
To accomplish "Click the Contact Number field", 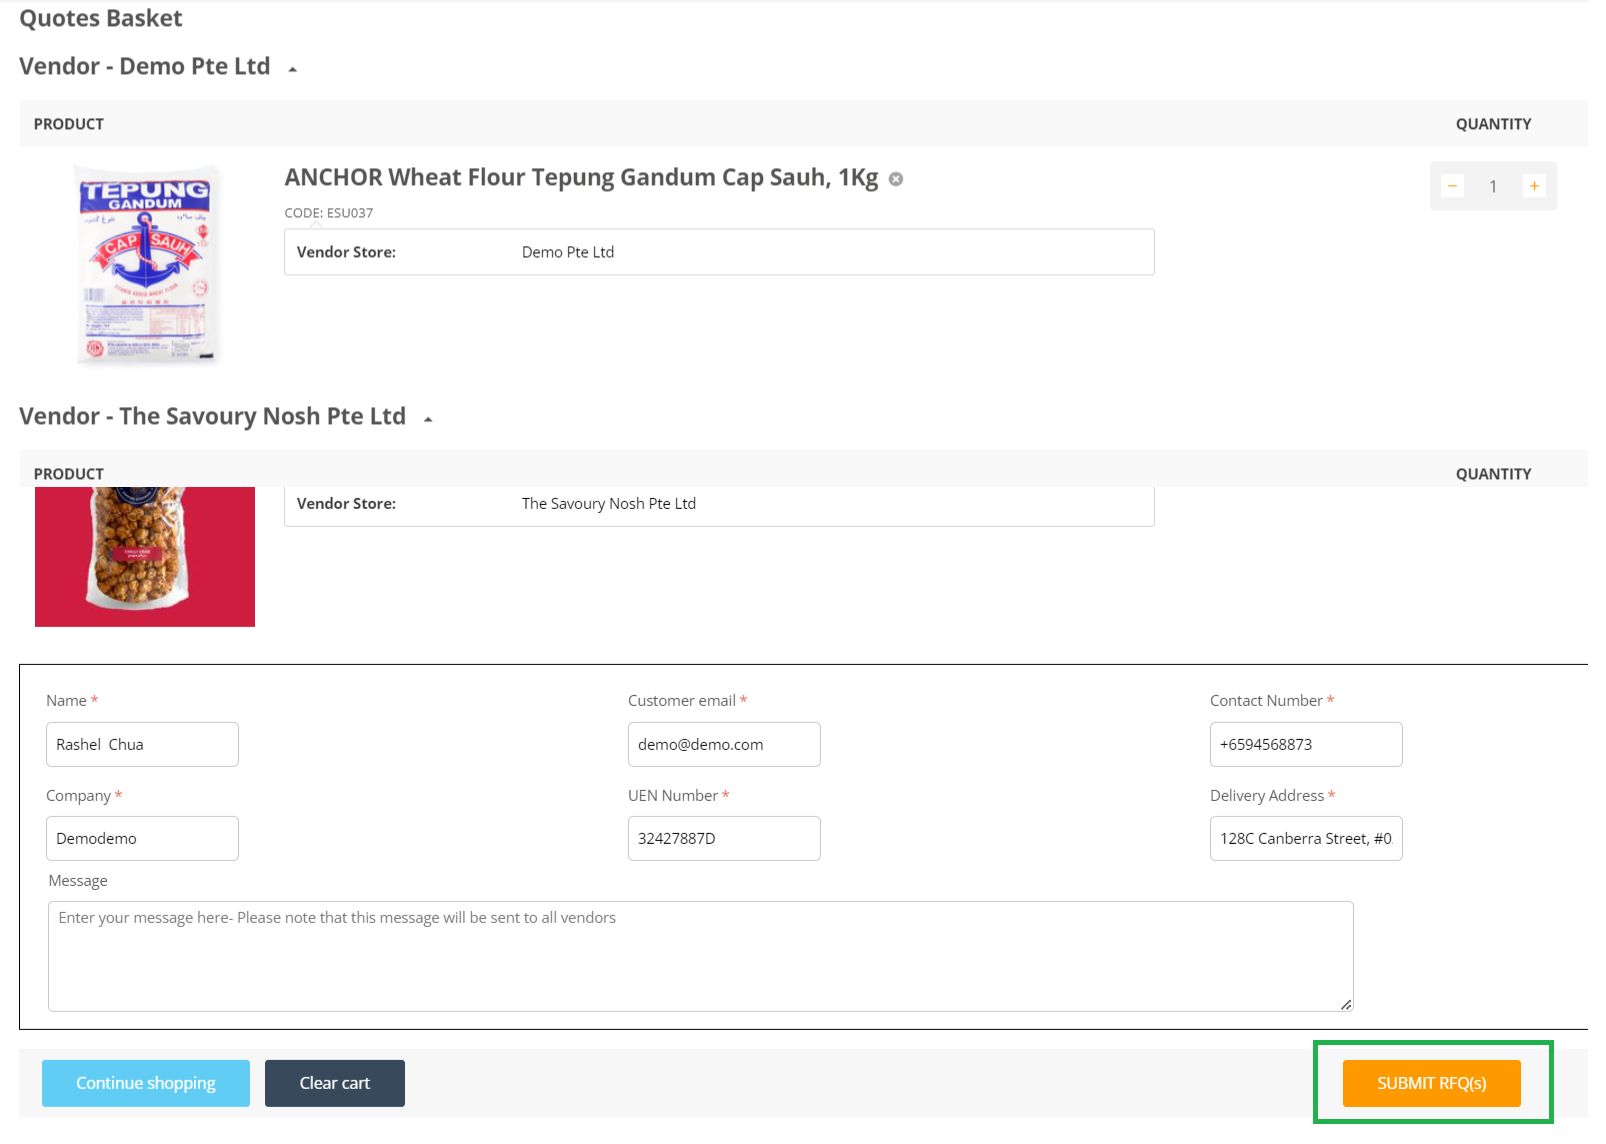I will coord(1305,744).
